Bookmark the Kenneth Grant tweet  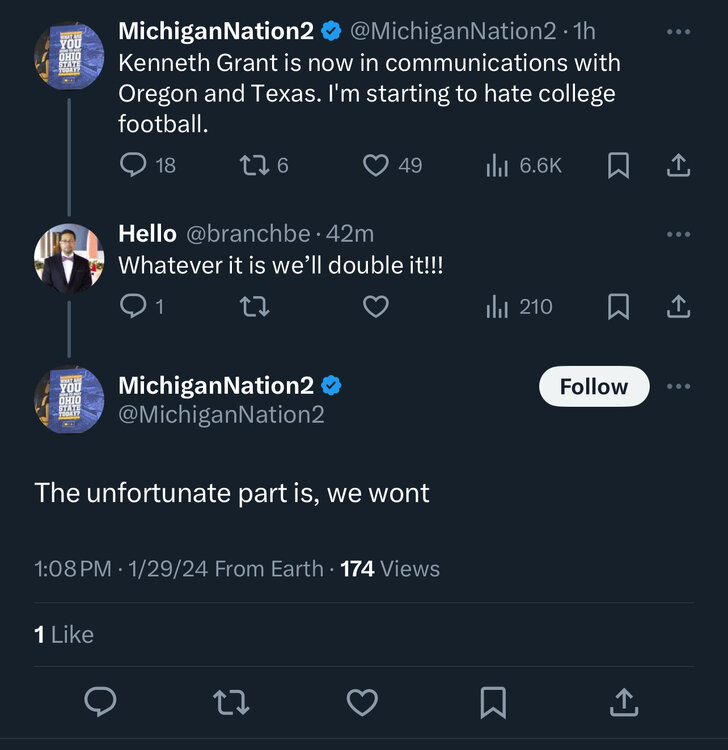coord(618,166)
